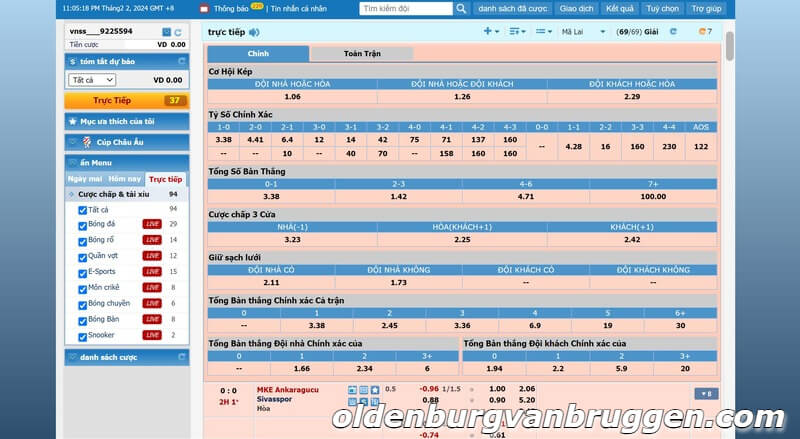Viewport: 800px width, 439px height.
Task: Click the refresh icon next to Giải
Action: pos(673,32)
